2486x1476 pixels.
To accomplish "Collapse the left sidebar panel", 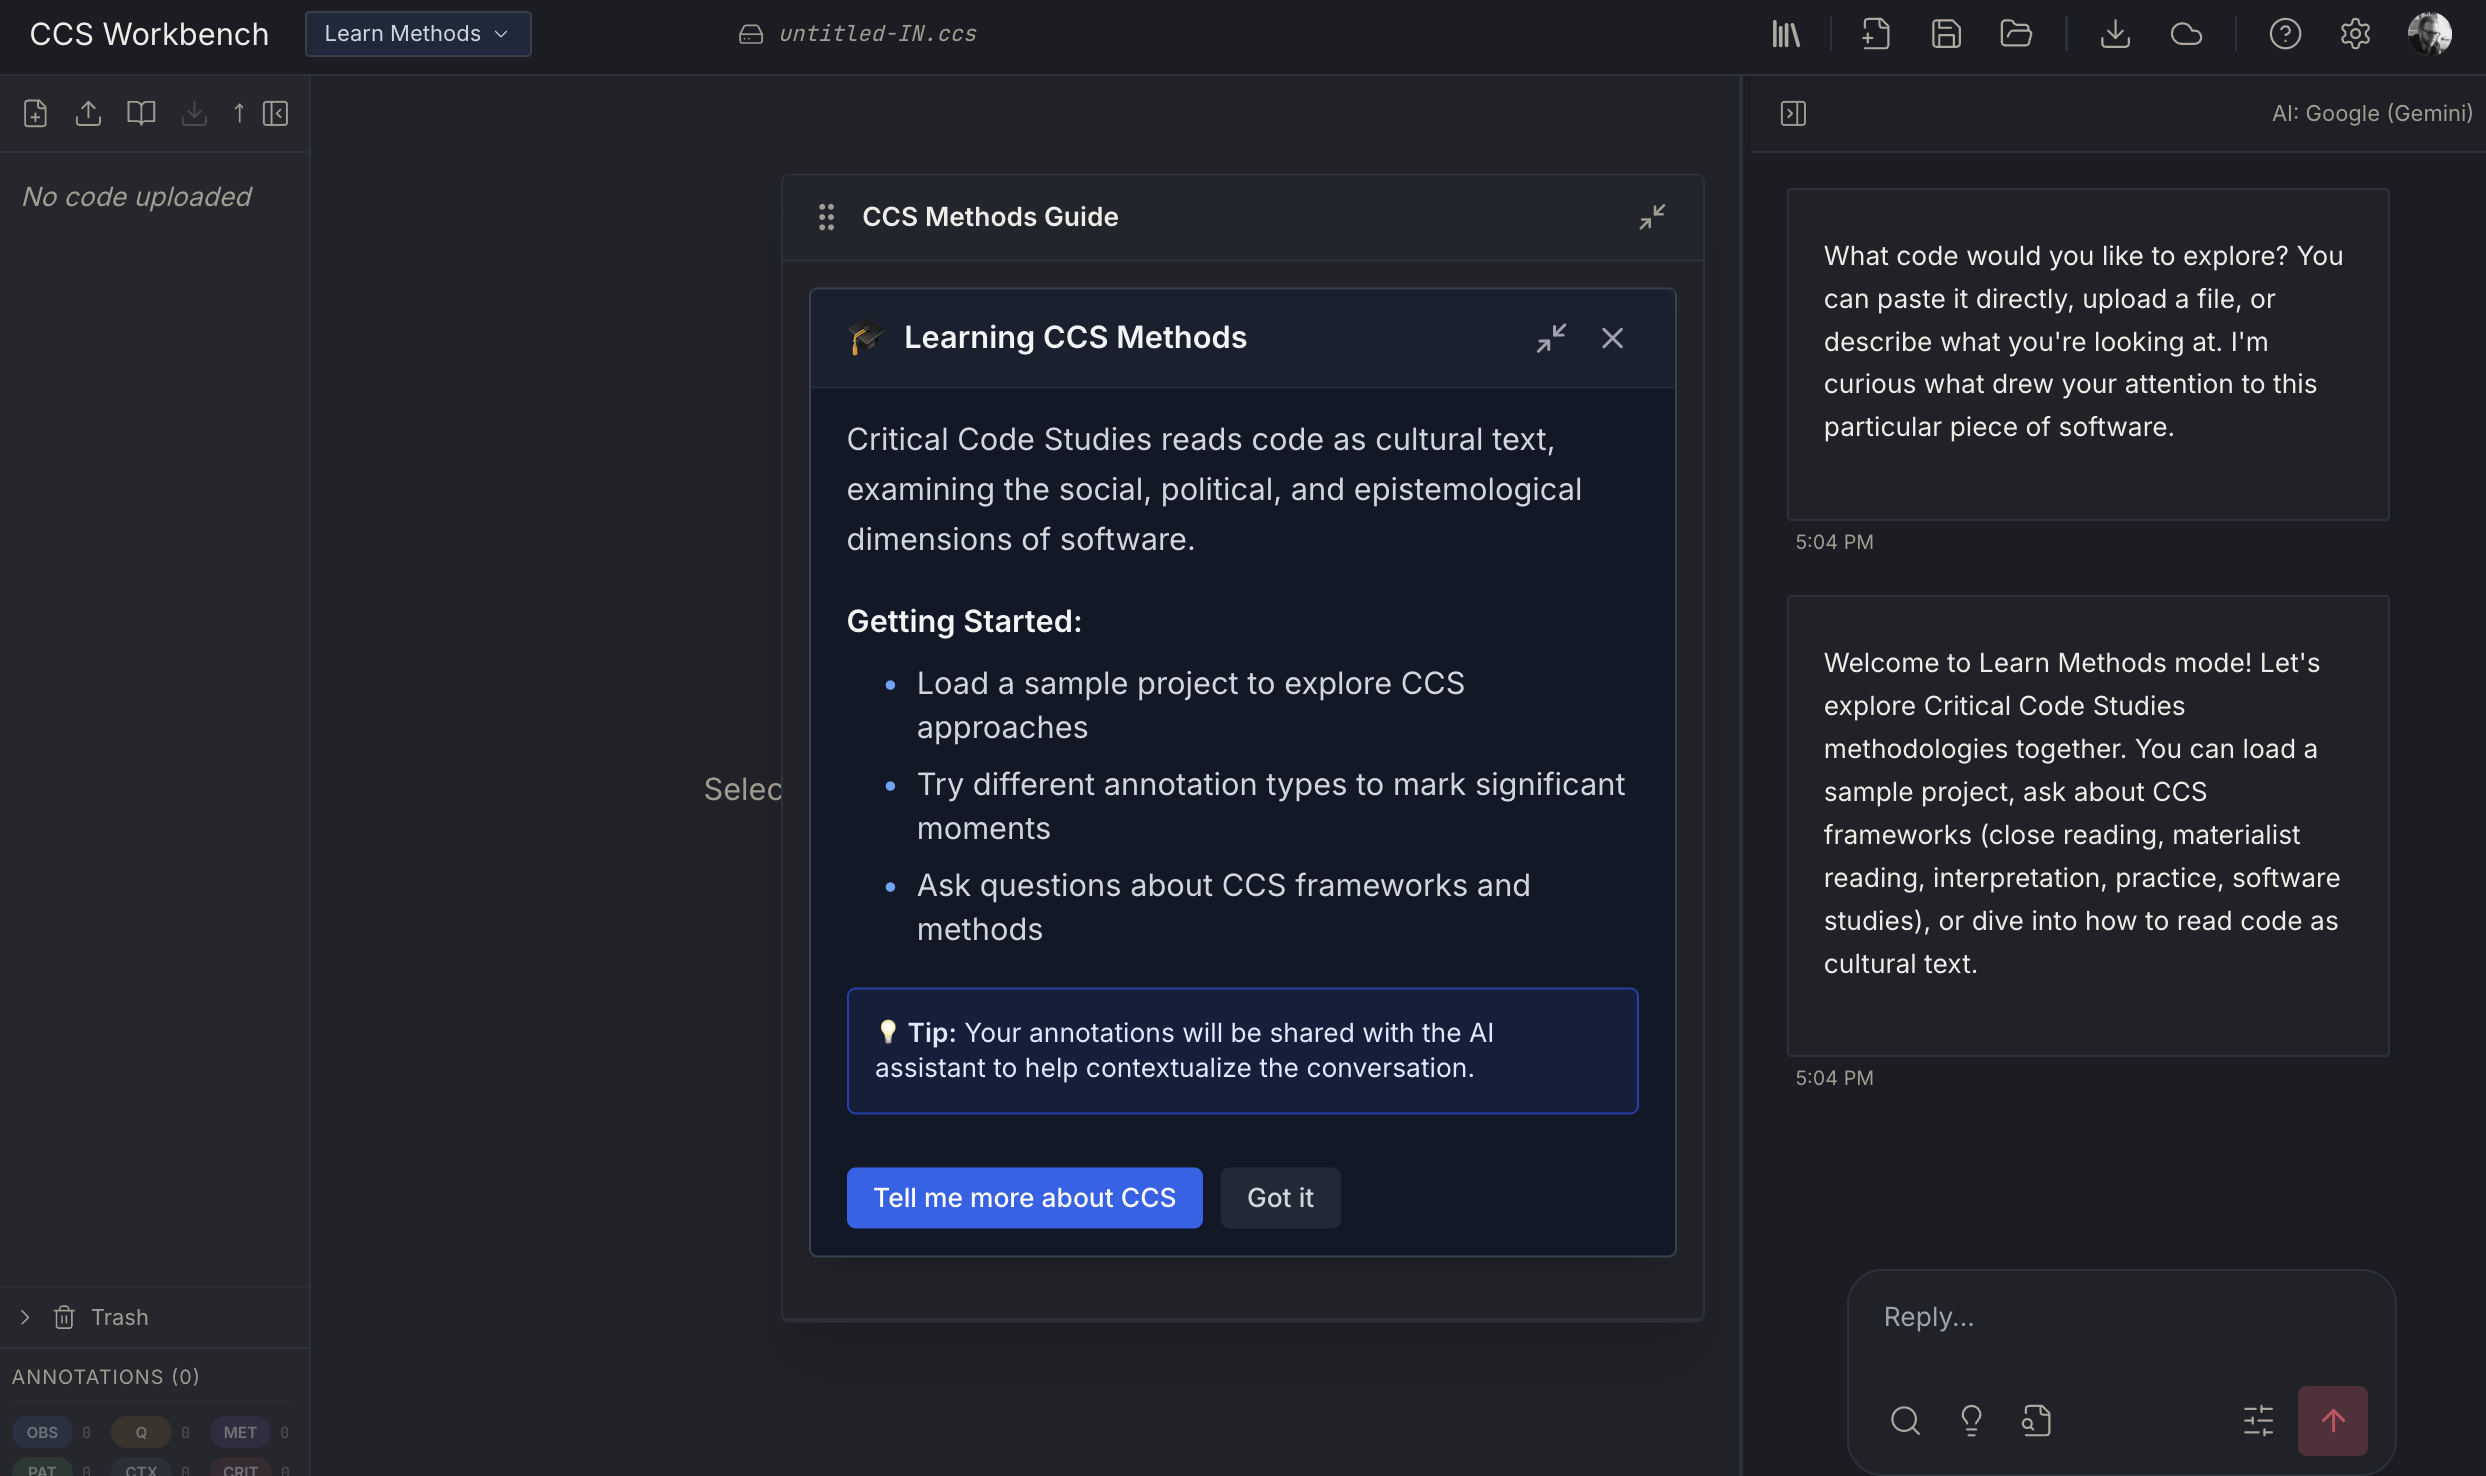I will [276, 113].
